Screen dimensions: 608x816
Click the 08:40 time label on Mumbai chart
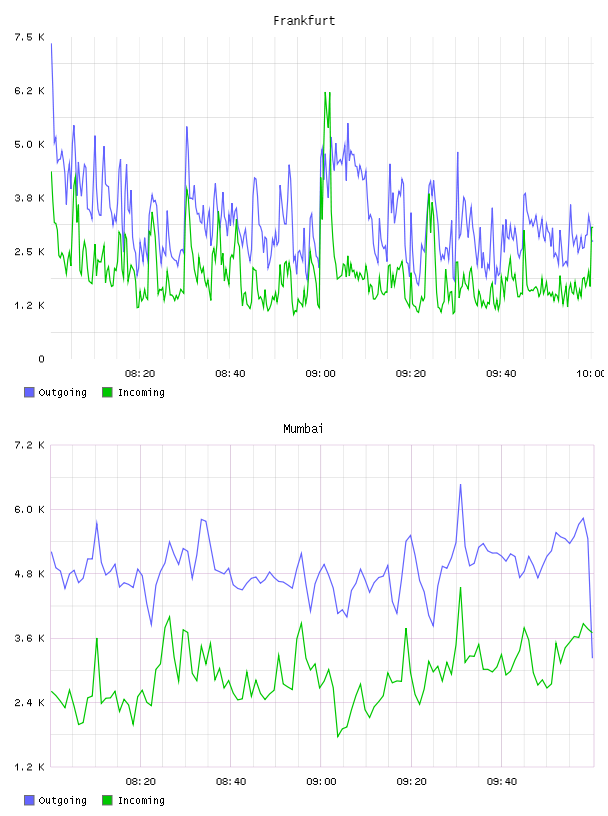pos(231,782)
